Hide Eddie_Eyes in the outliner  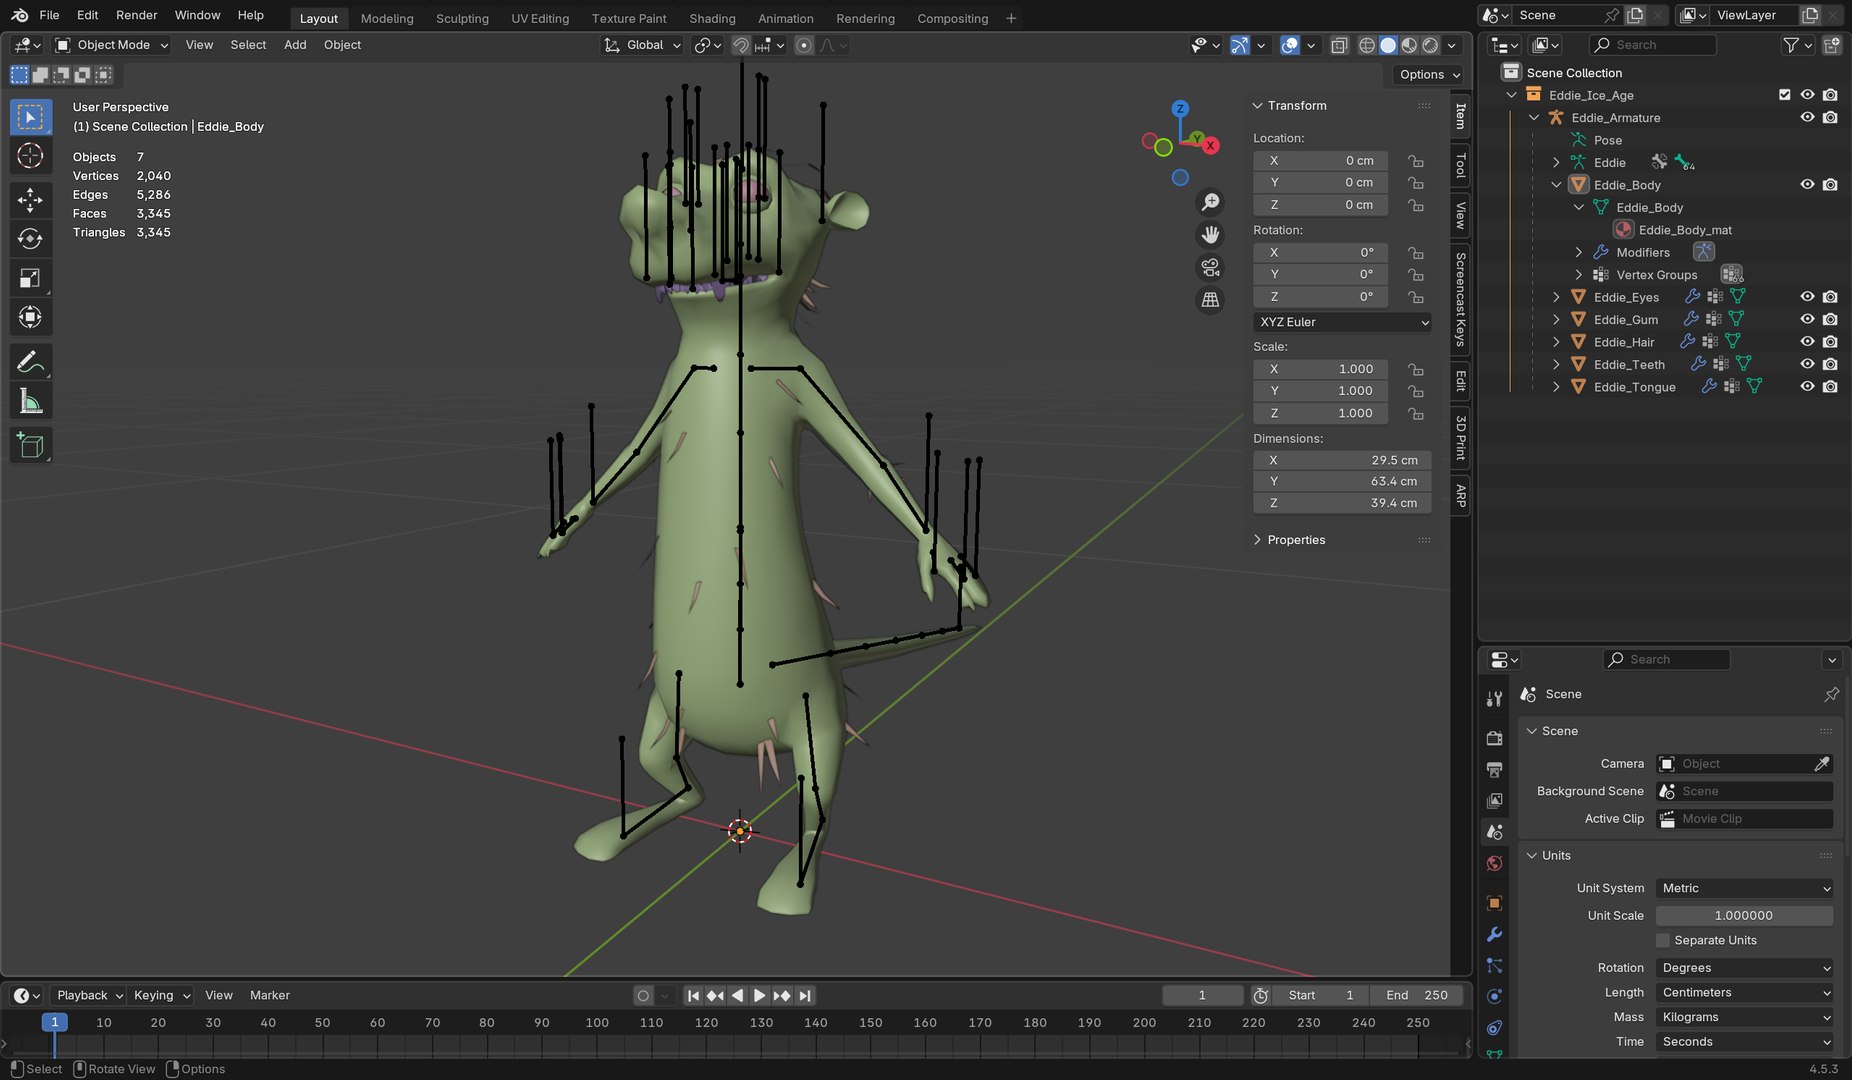point(1807,297)
